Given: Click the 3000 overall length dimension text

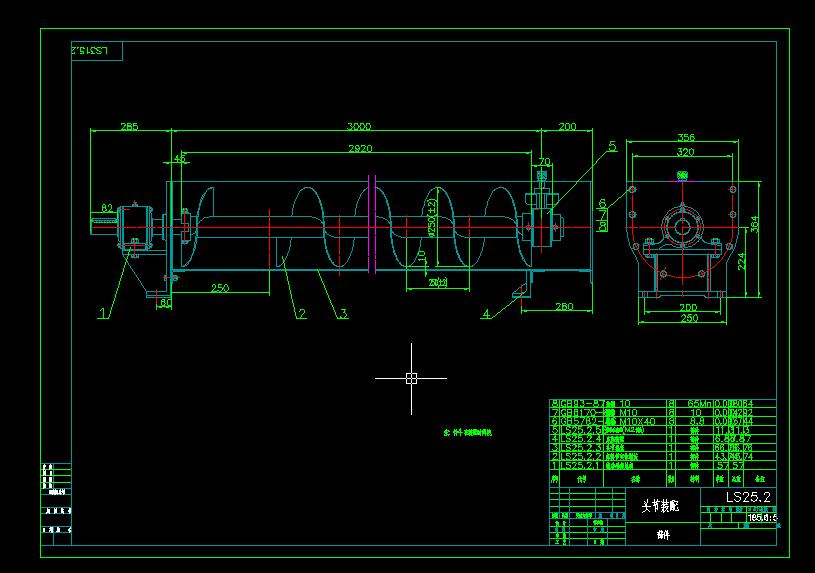Looking at the screenshot, I should 359,127.
